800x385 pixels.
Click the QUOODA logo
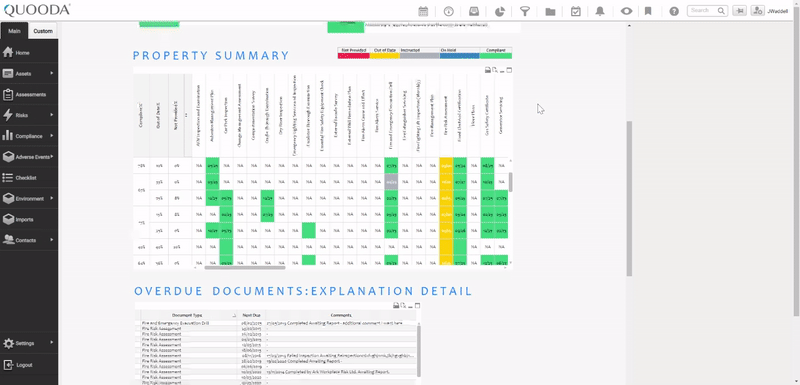pyautogui.click(x=37, y=10)
